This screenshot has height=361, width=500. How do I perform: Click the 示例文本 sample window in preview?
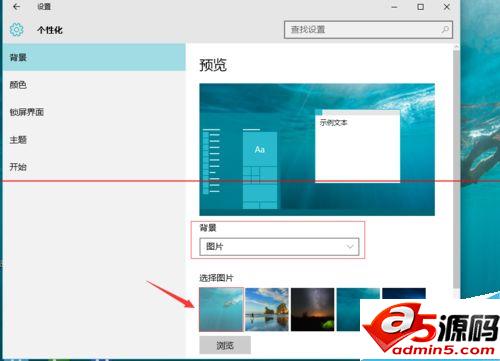pos(357,146)
